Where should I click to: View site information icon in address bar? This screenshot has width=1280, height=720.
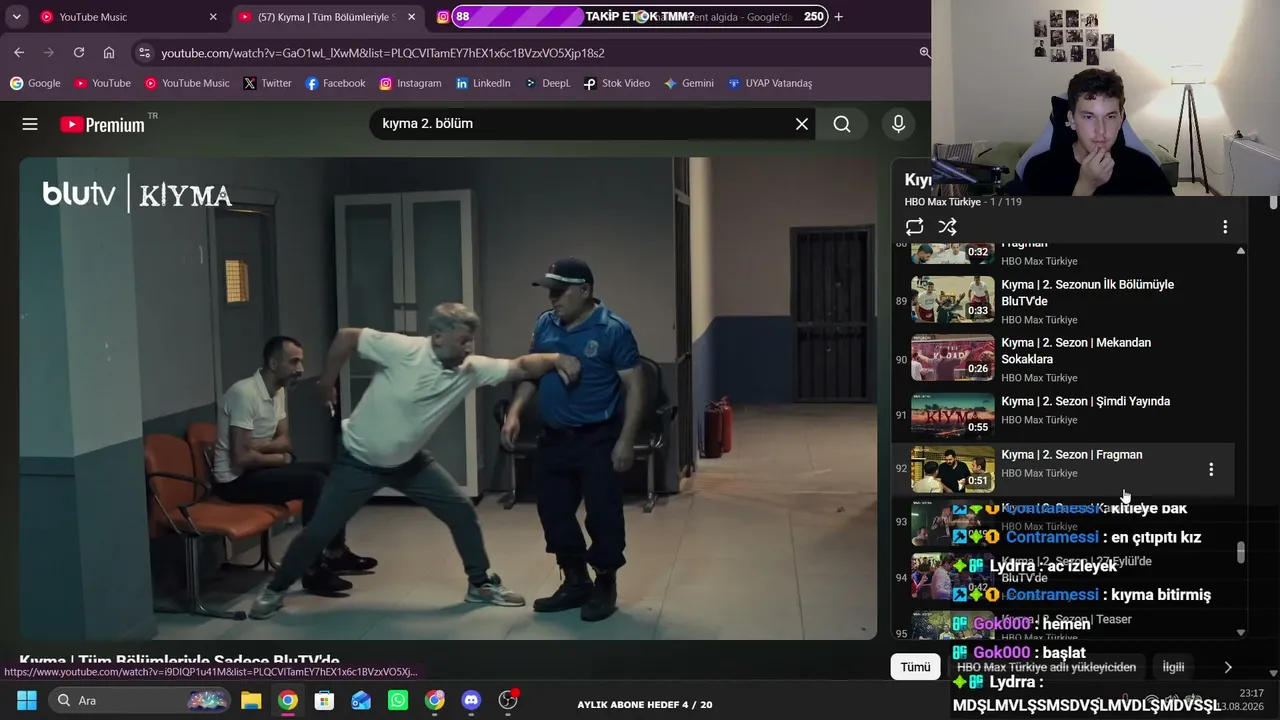tap(144, 53)
